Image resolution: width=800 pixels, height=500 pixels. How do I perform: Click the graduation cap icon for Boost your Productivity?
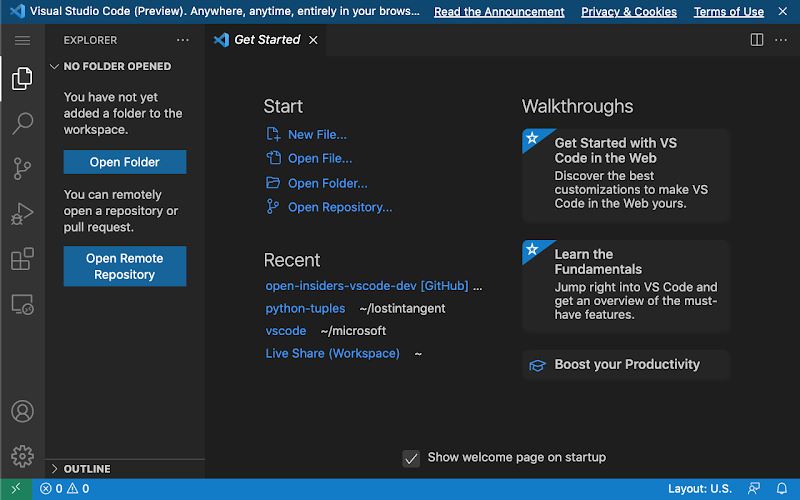click(x=537, y=365)
